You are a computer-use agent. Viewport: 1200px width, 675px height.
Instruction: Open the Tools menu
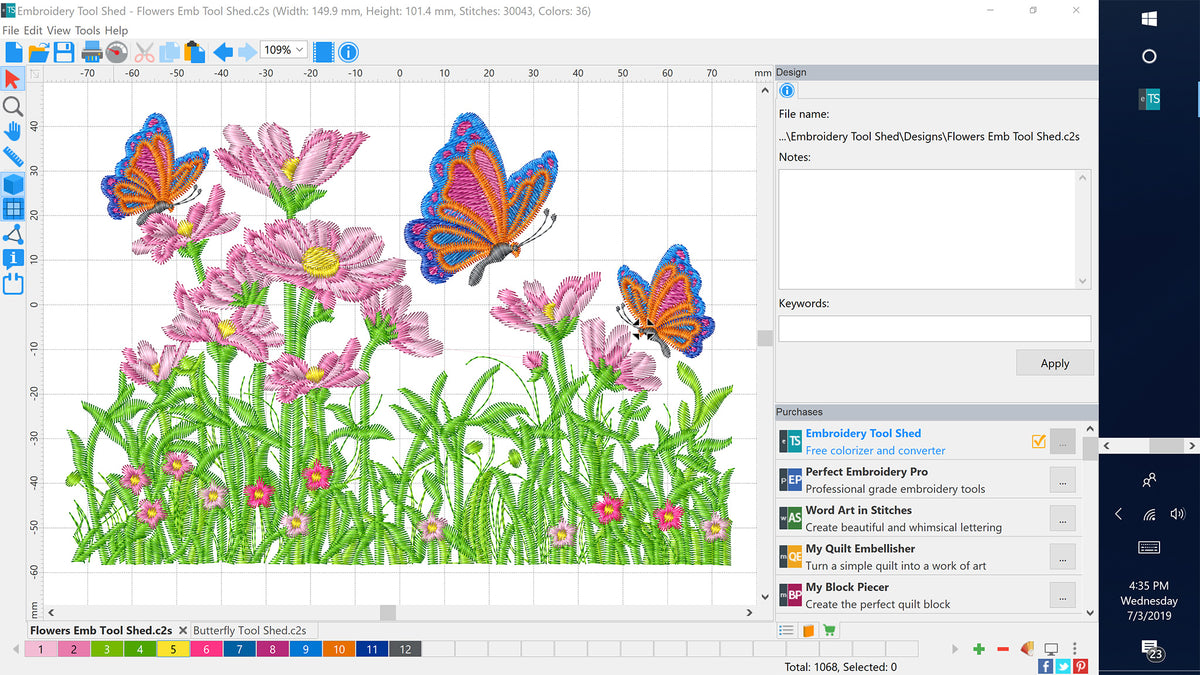point(87,31)
